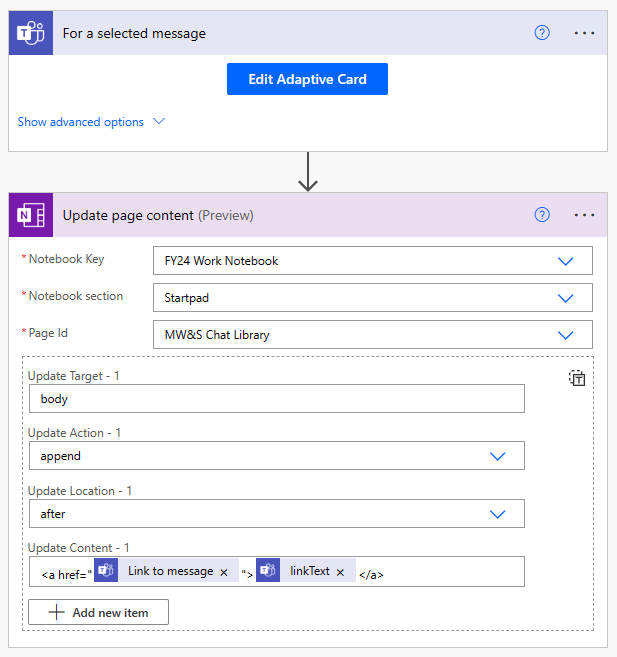Remove the linkText dynamic token

[340, 572]
